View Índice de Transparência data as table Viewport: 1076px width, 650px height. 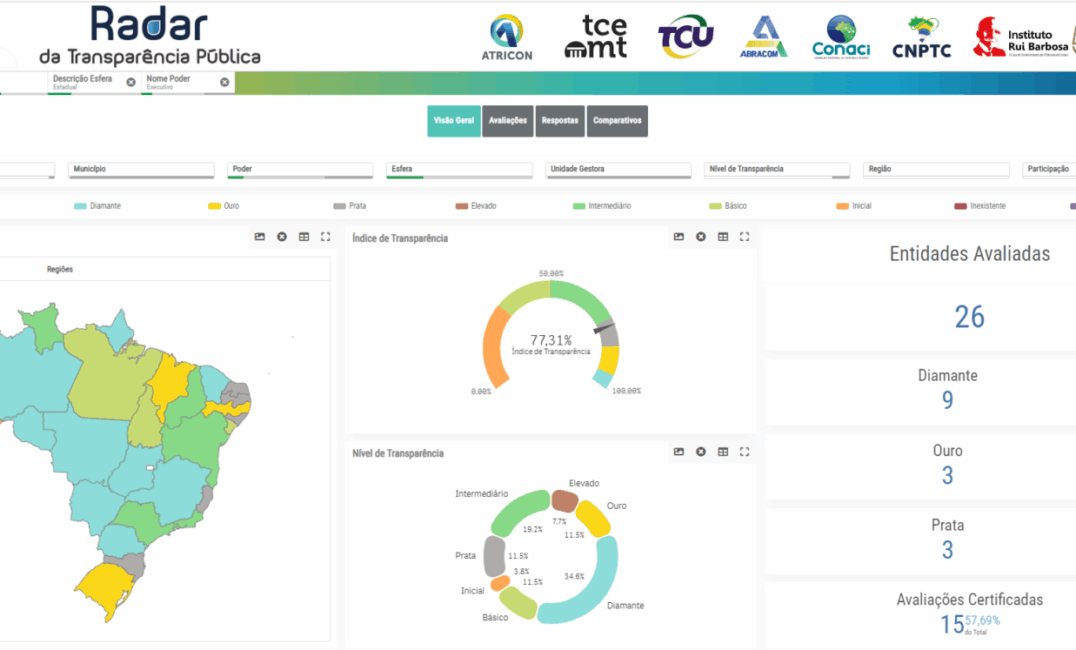click(x=723, y=237)
